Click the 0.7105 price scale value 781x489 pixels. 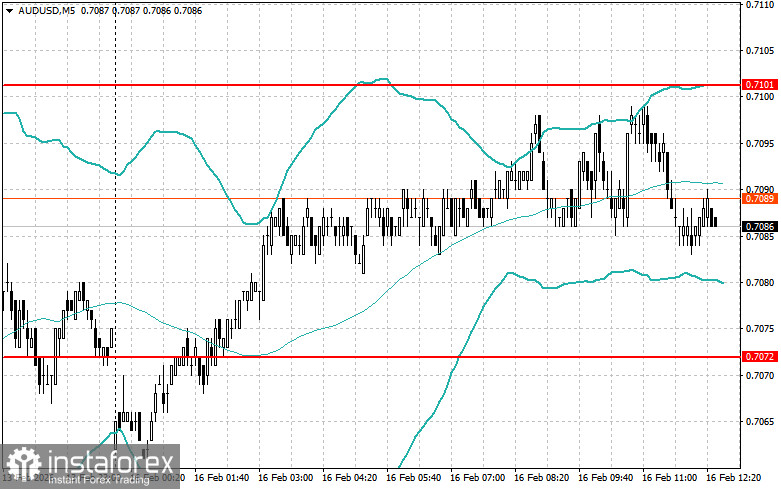click(760, 51)
